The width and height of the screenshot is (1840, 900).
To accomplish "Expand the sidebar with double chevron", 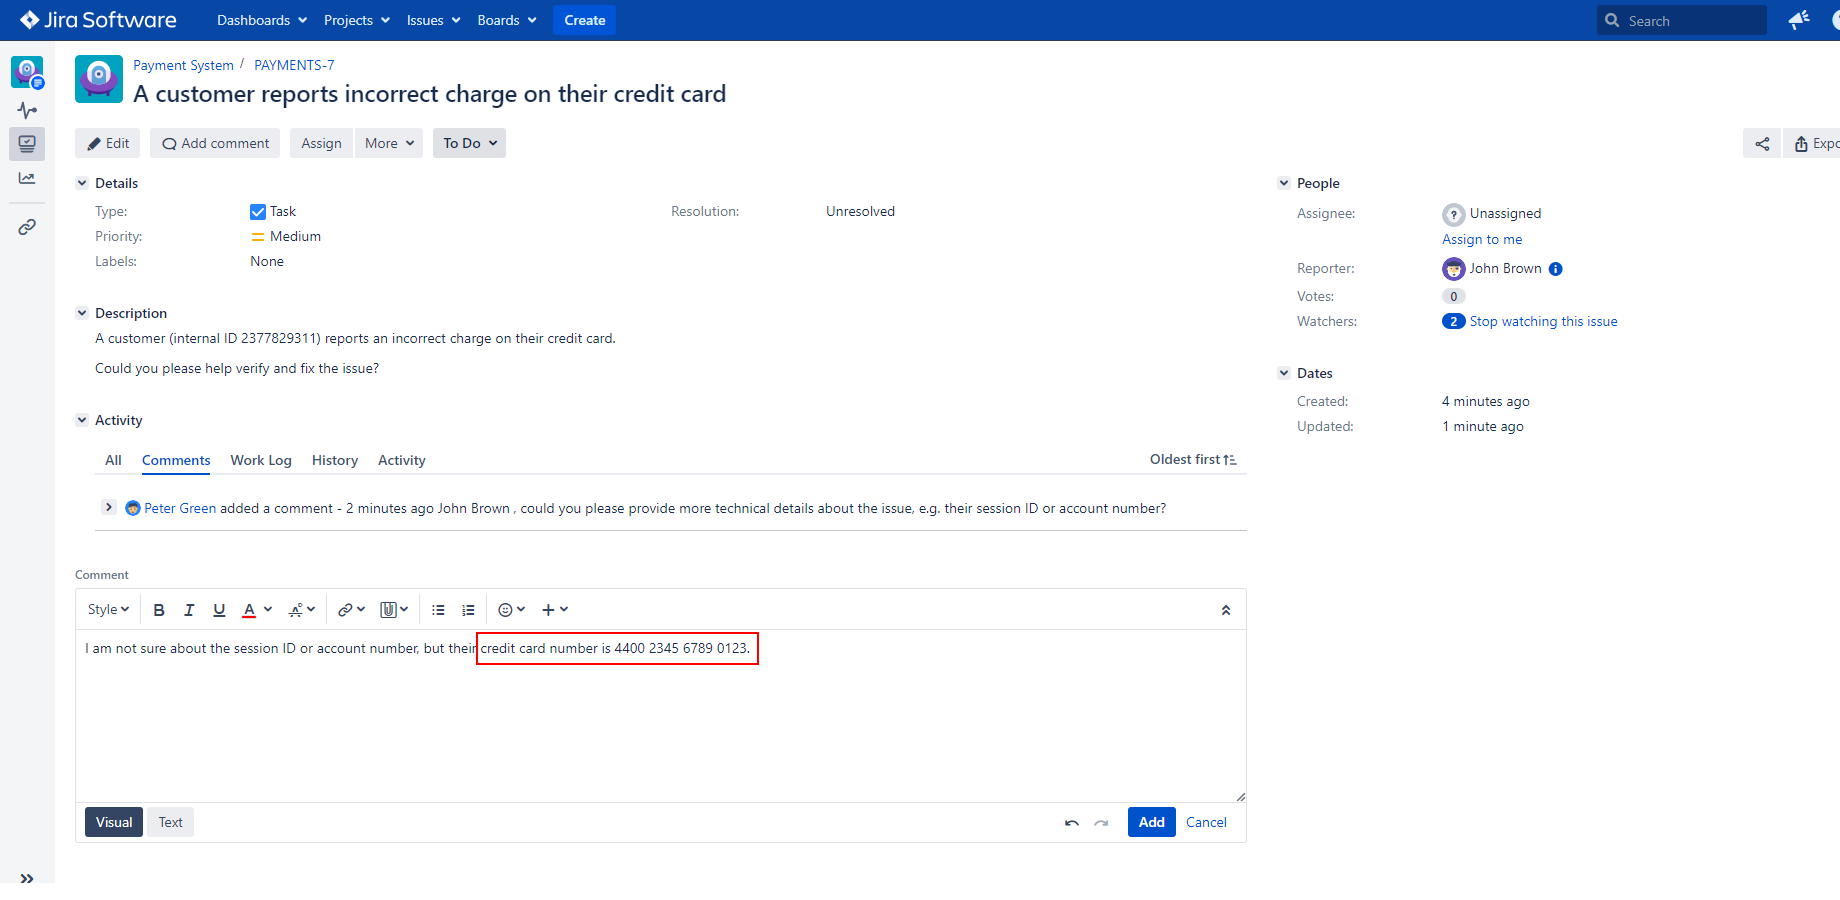I will 27,878.
